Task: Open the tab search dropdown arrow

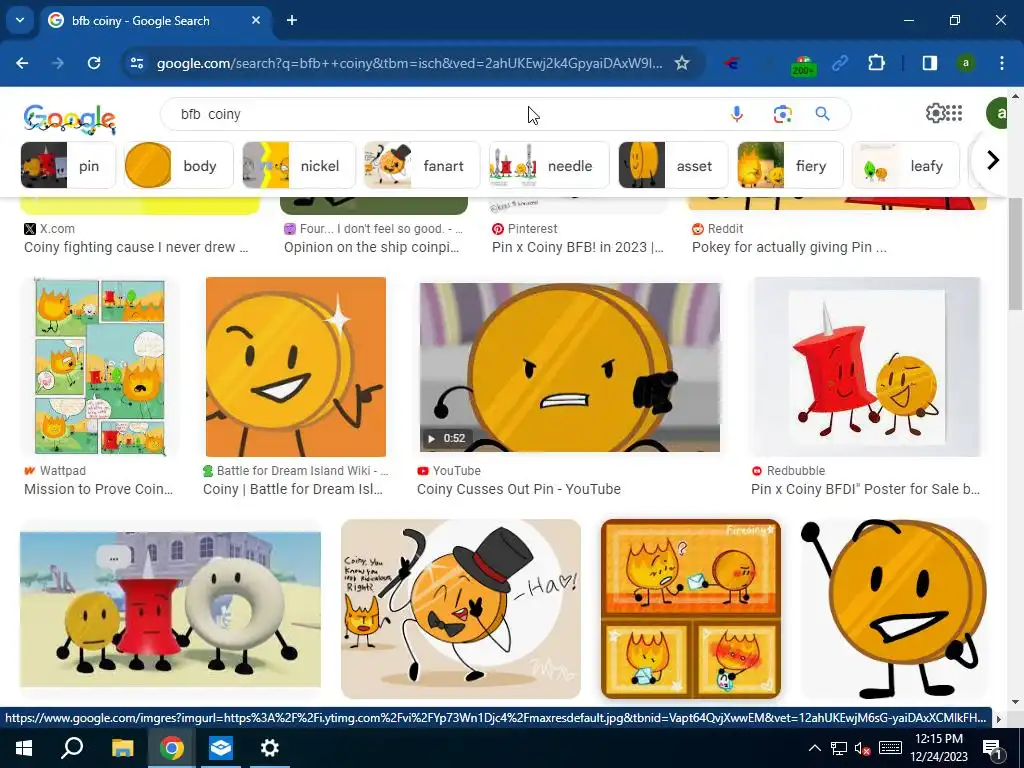Action: [20, 20]
